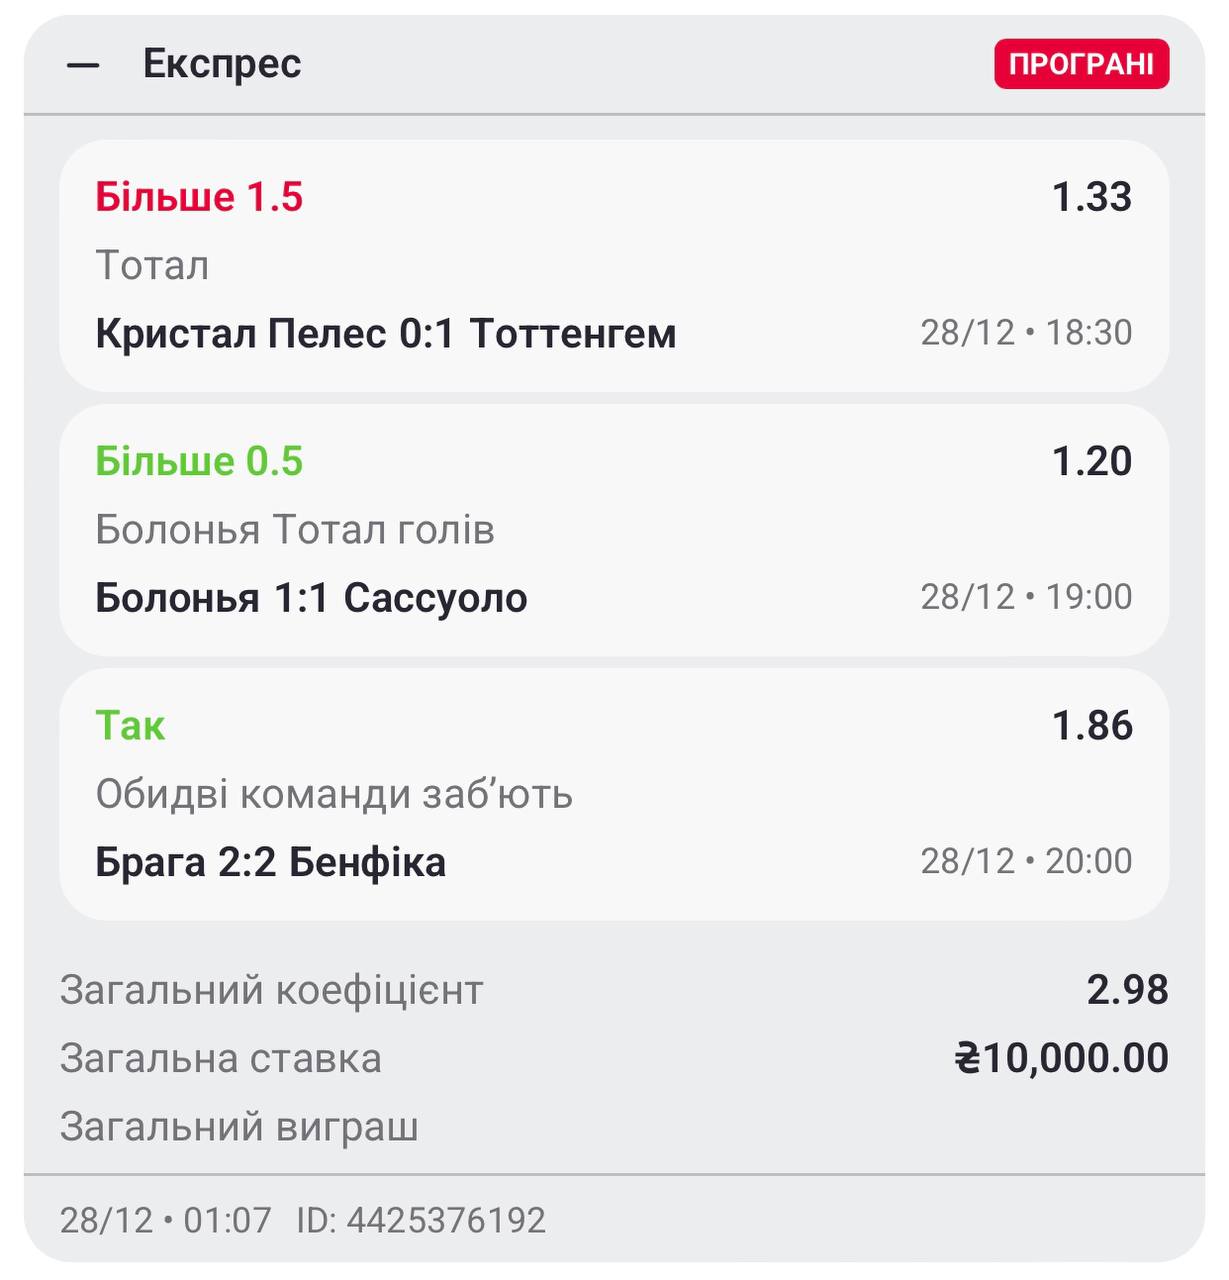Image resolution: width=1229 pixels, height=1280 pixels.
Task: Click the Загальний виграш row label
Action: [239, 1127]
